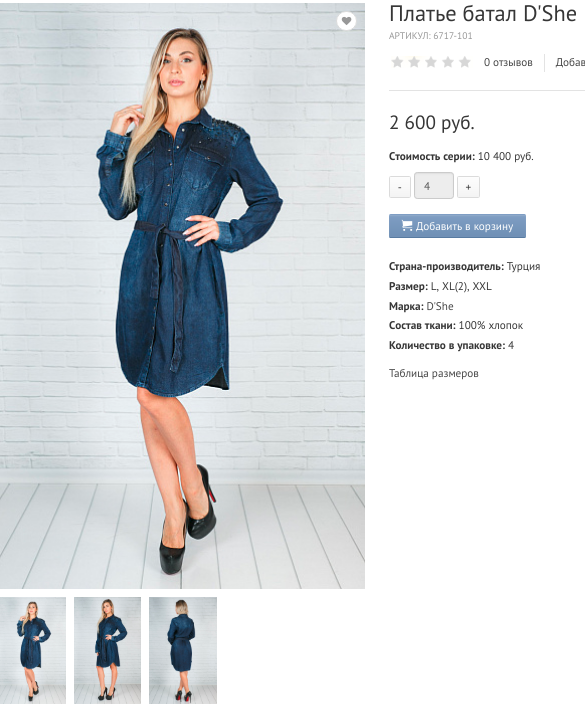Viewport: 585px width, 709px height.
Task: Focus the quantity input field showing 4
Action: 434,185
